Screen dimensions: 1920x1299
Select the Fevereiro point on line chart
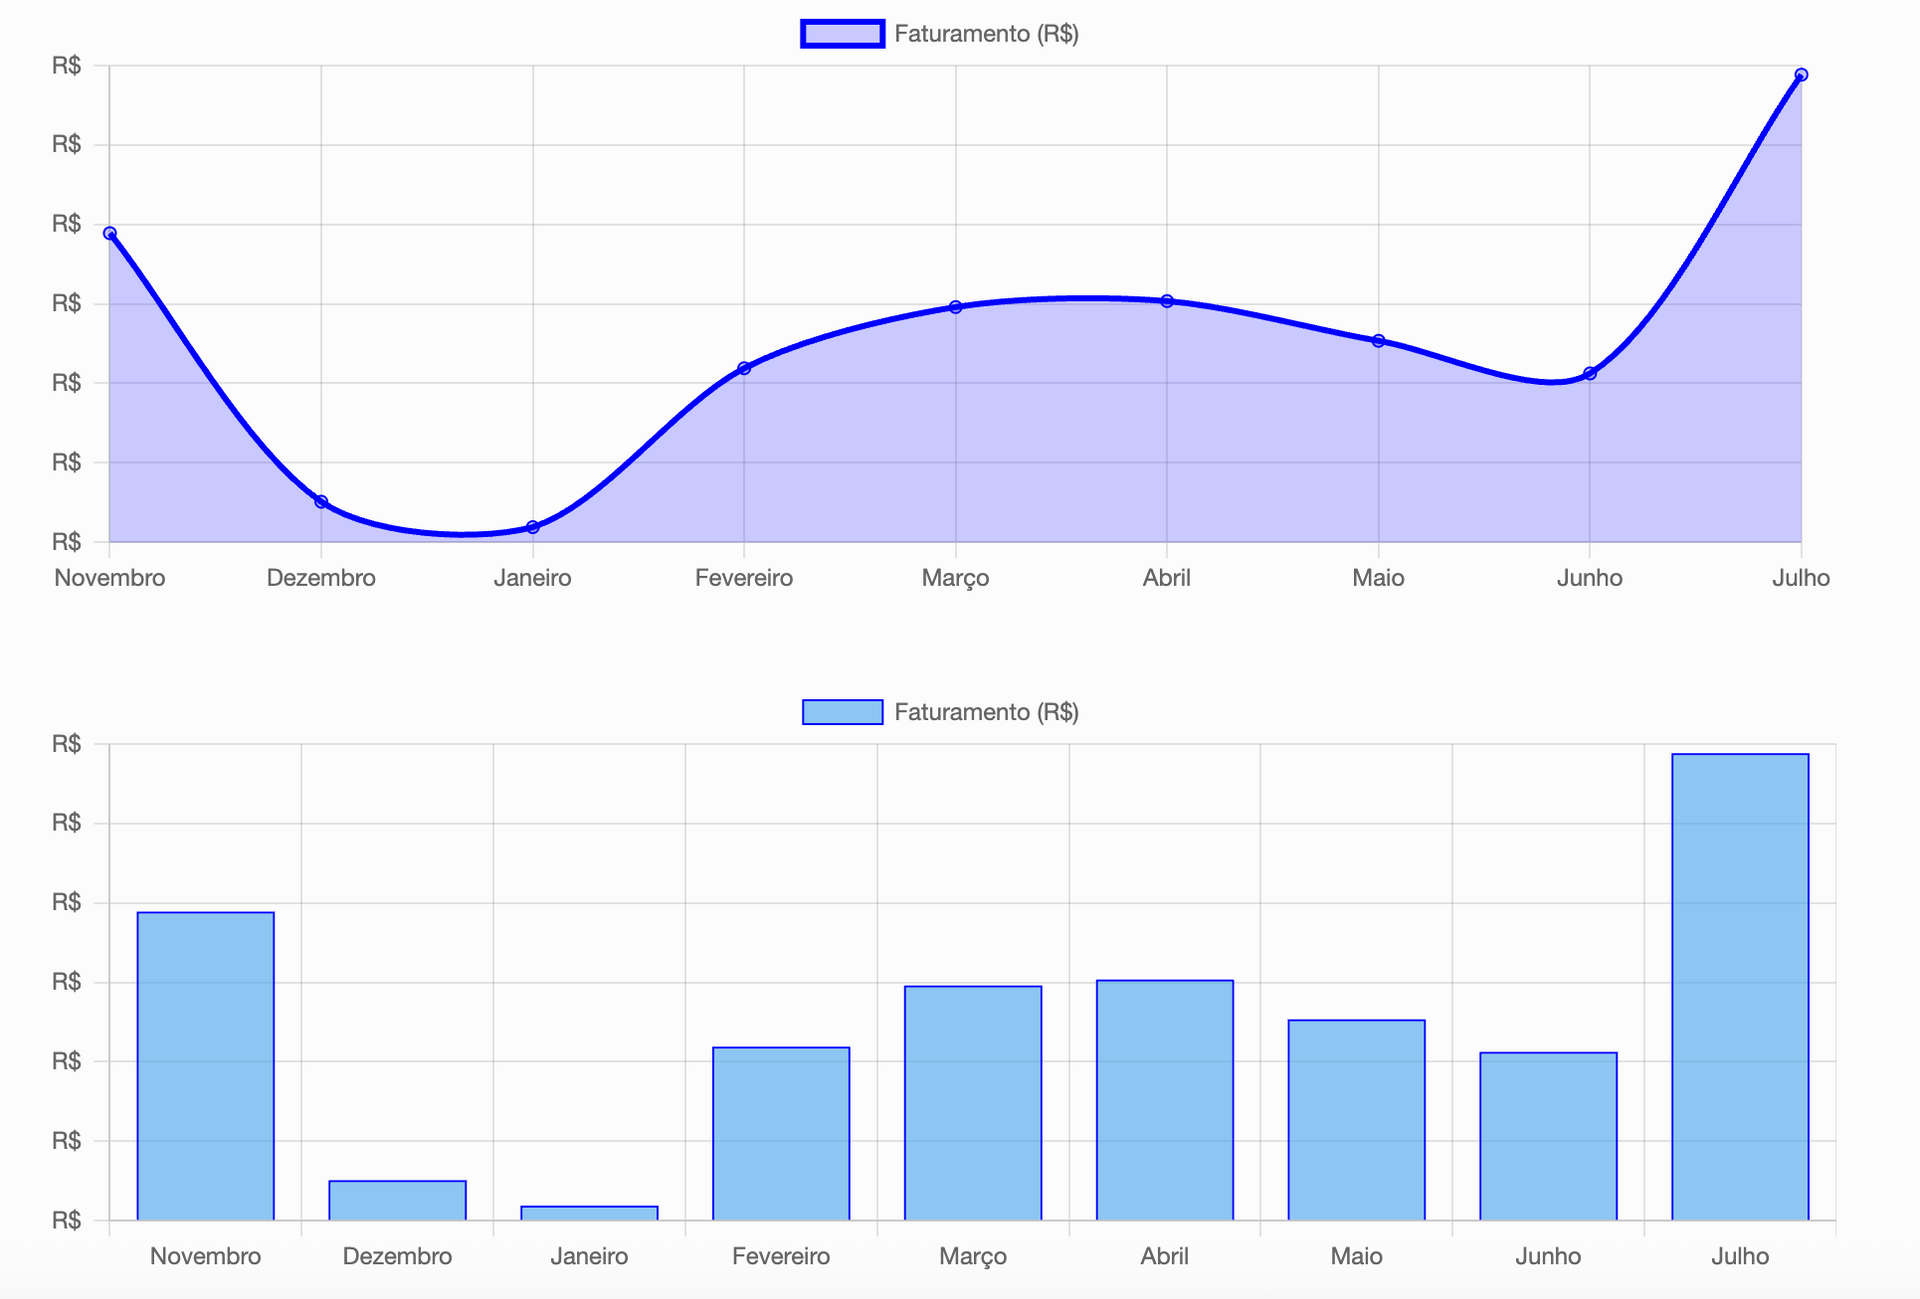[744, 368]
